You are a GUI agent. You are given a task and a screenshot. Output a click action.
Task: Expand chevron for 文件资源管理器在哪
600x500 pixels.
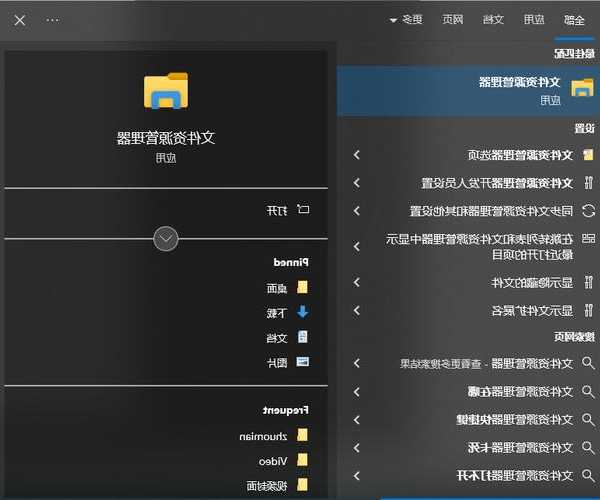tap(357, 391)
